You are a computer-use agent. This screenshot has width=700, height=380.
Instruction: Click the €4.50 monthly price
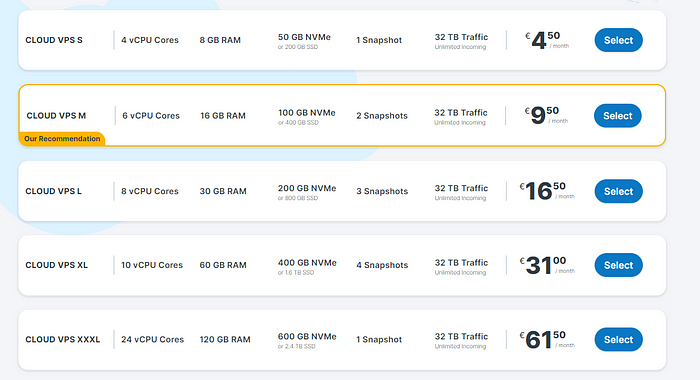547,40
